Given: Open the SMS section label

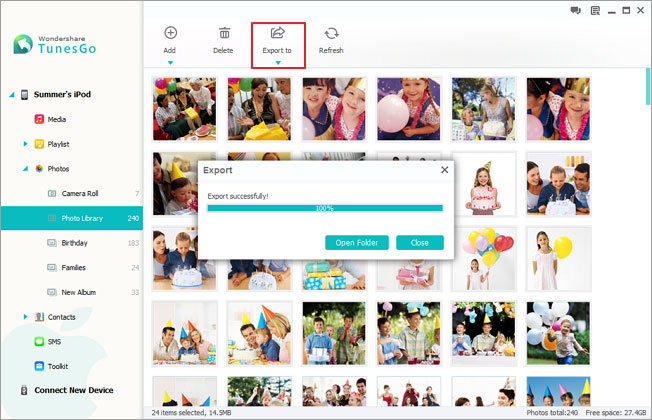Looking at the screenshot, I should coord(54,341).
